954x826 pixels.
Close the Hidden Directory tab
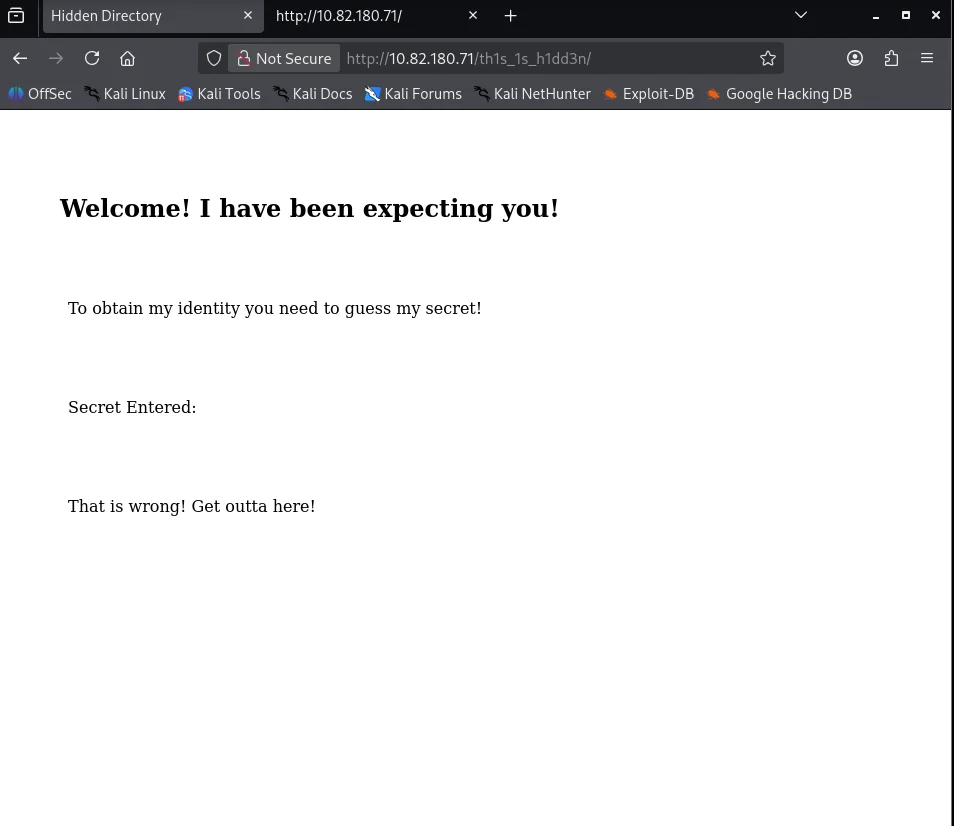click(x=248, y=15)
